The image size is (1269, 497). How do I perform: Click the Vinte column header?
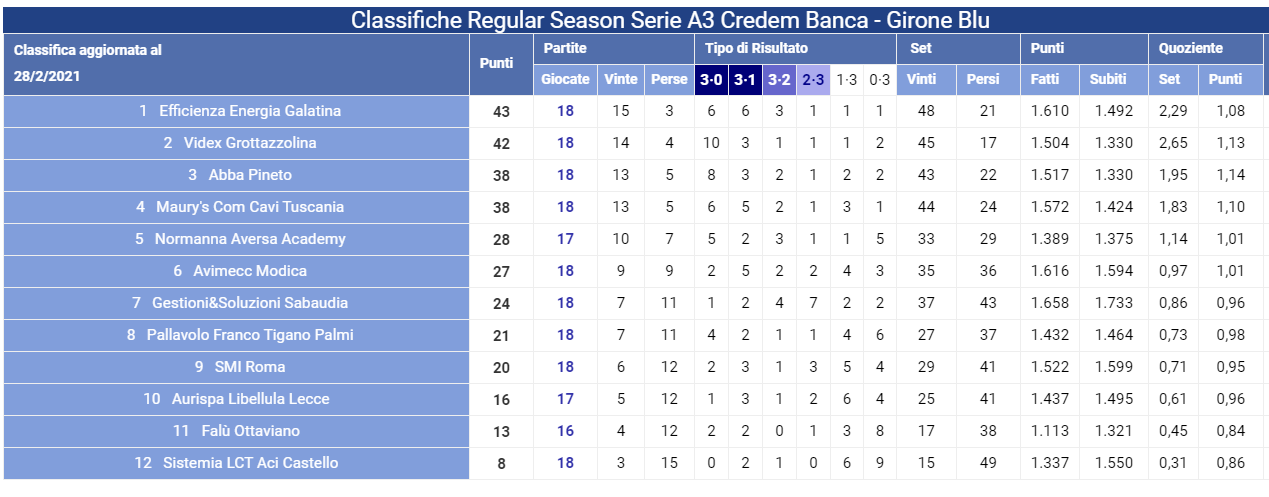[x=621, y=80]
